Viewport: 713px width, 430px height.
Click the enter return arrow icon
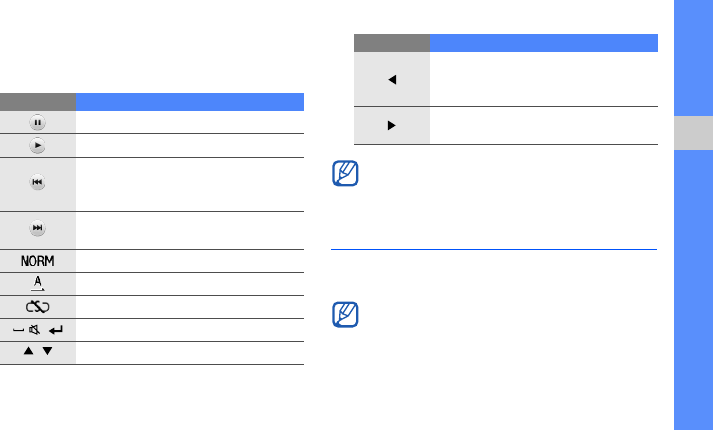click(57, 329)
